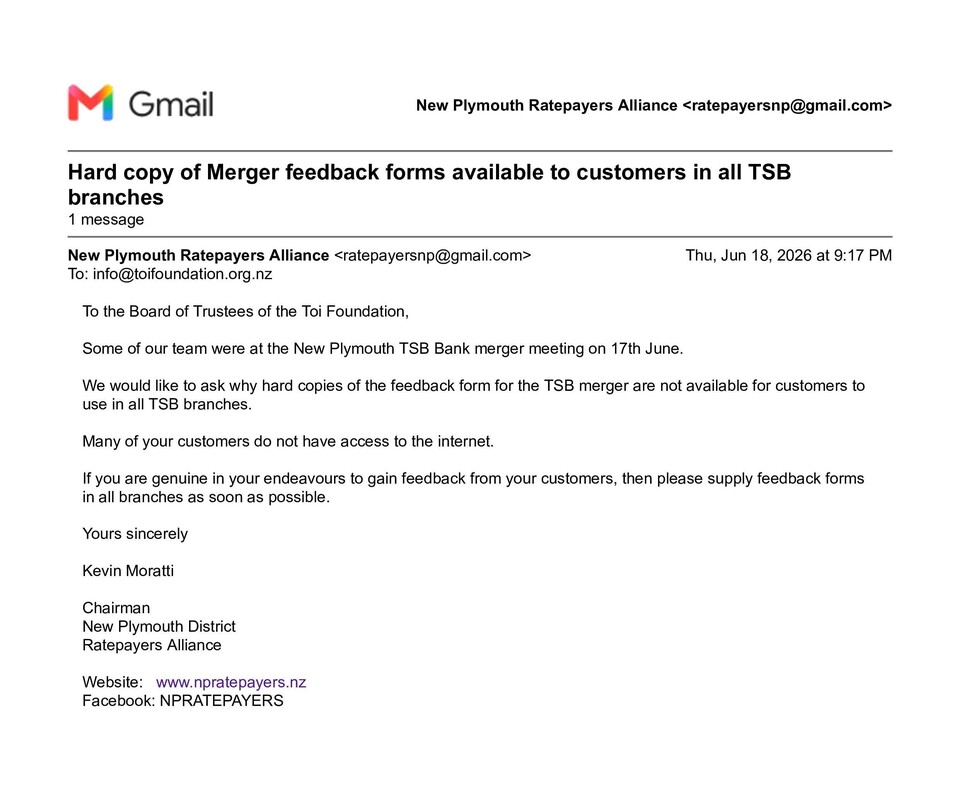This screenshot has width=960, height=791.
Task: Click the paragraph requesting feedback forms in all branches
Action: tap(473, 487)
